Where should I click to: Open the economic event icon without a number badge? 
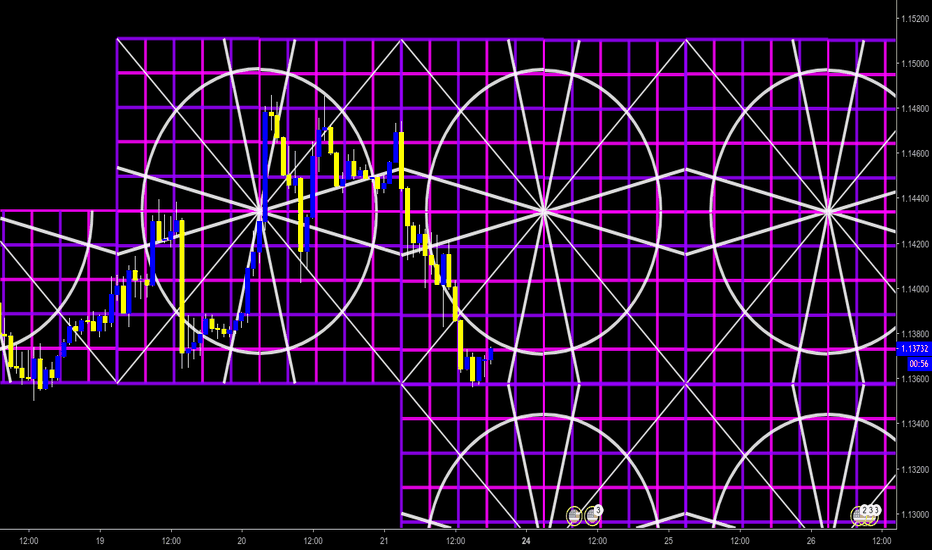click(574, 517)
